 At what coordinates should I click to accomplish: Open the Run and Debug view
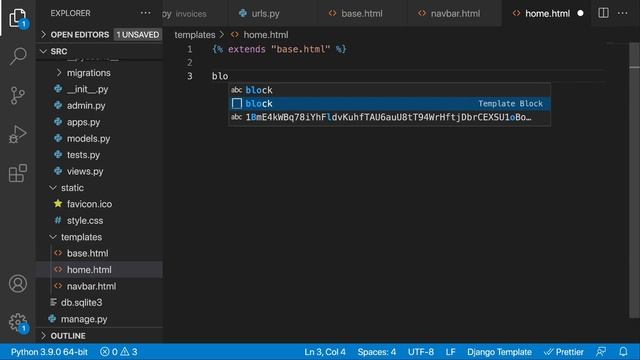[x=18, y=134]
